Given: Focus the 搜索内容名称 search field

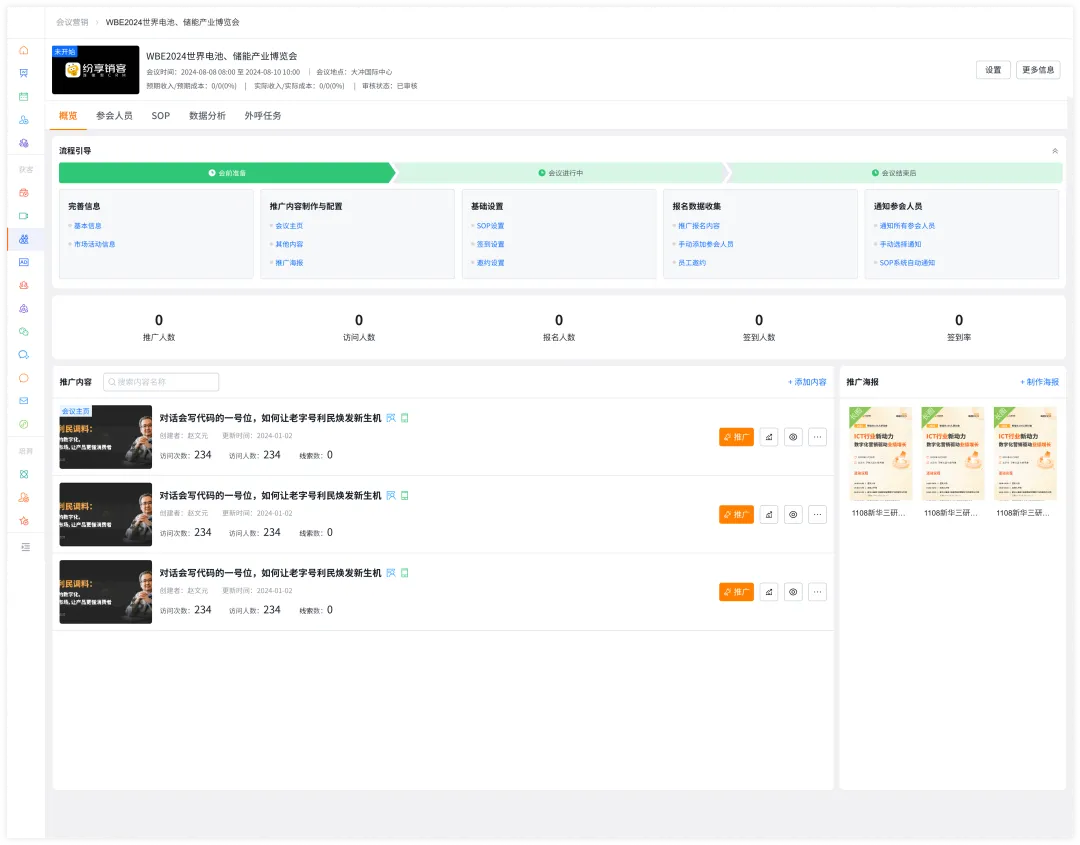Looking at the screenshot, I should click(x=161, y=382).
